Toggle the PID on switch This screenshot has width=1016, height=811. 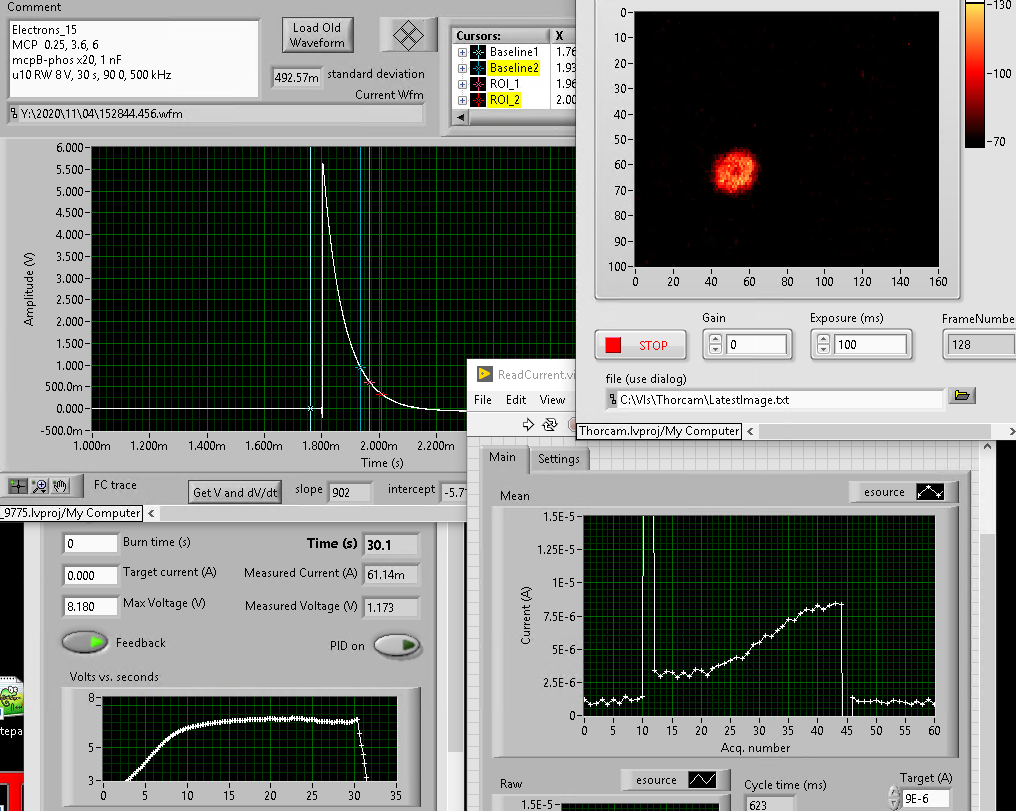pos(396,646)
